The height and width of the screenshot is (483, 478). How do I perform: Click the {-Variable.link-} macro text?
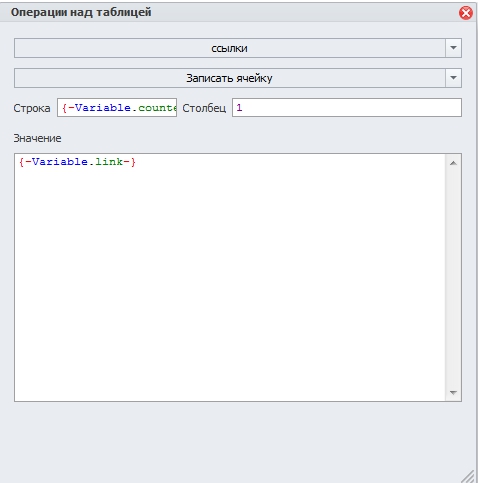(x=77, y=162)
